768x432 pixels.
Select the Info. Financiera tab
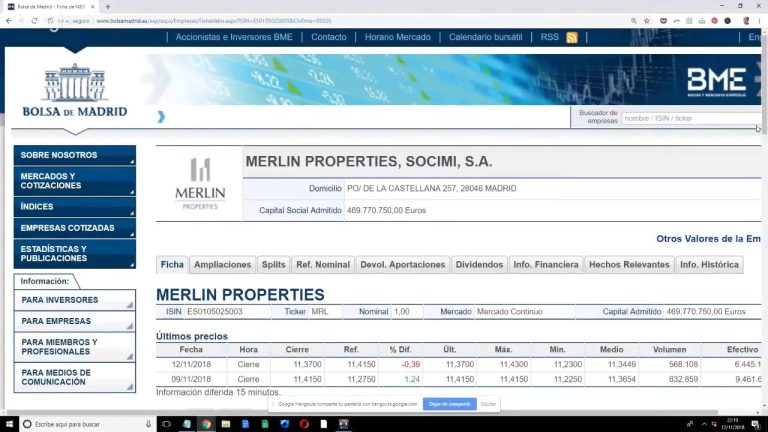(x=546, y=264)
